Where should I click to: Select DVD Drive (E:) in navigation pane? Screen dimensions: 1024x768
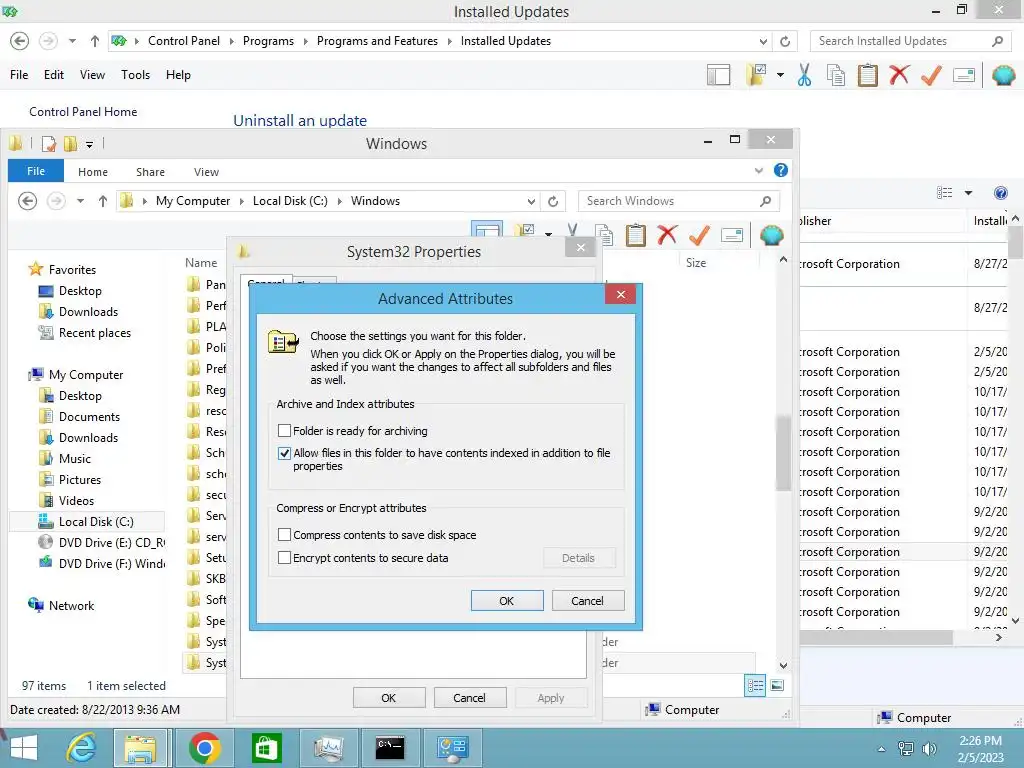point(102,542)
